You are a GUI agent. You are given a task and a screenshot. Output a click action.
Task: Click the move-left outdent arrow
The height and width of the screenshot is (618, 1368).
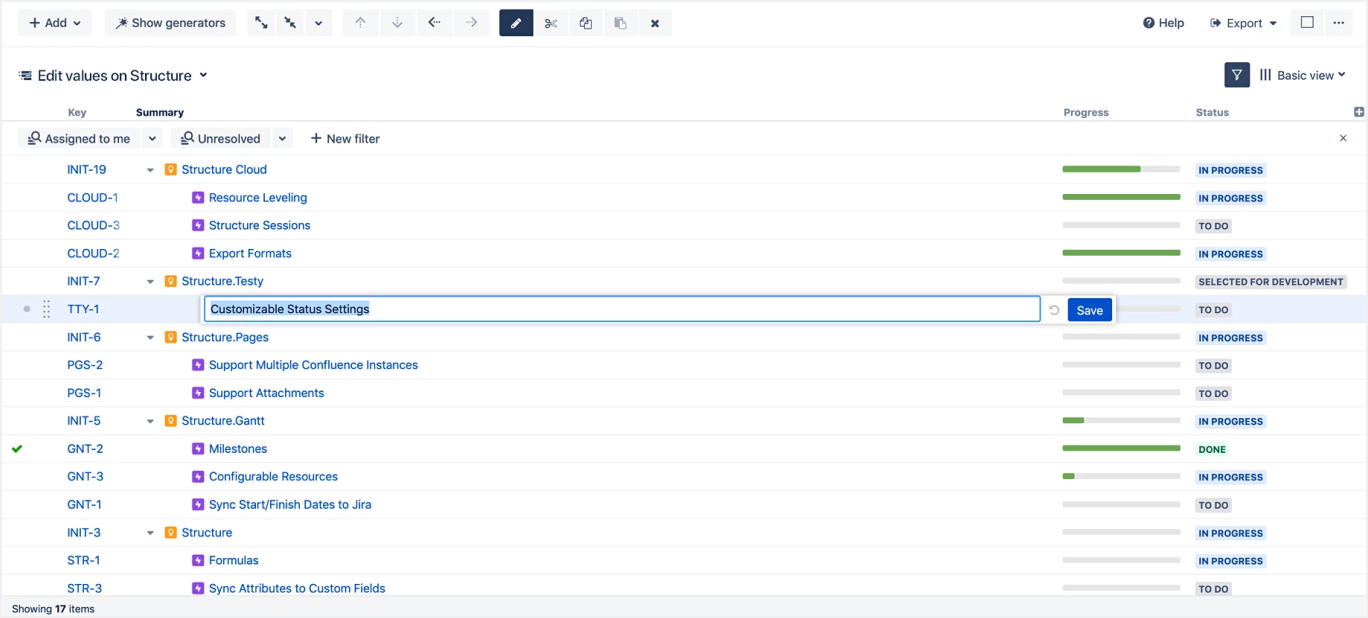coord(434,23)
